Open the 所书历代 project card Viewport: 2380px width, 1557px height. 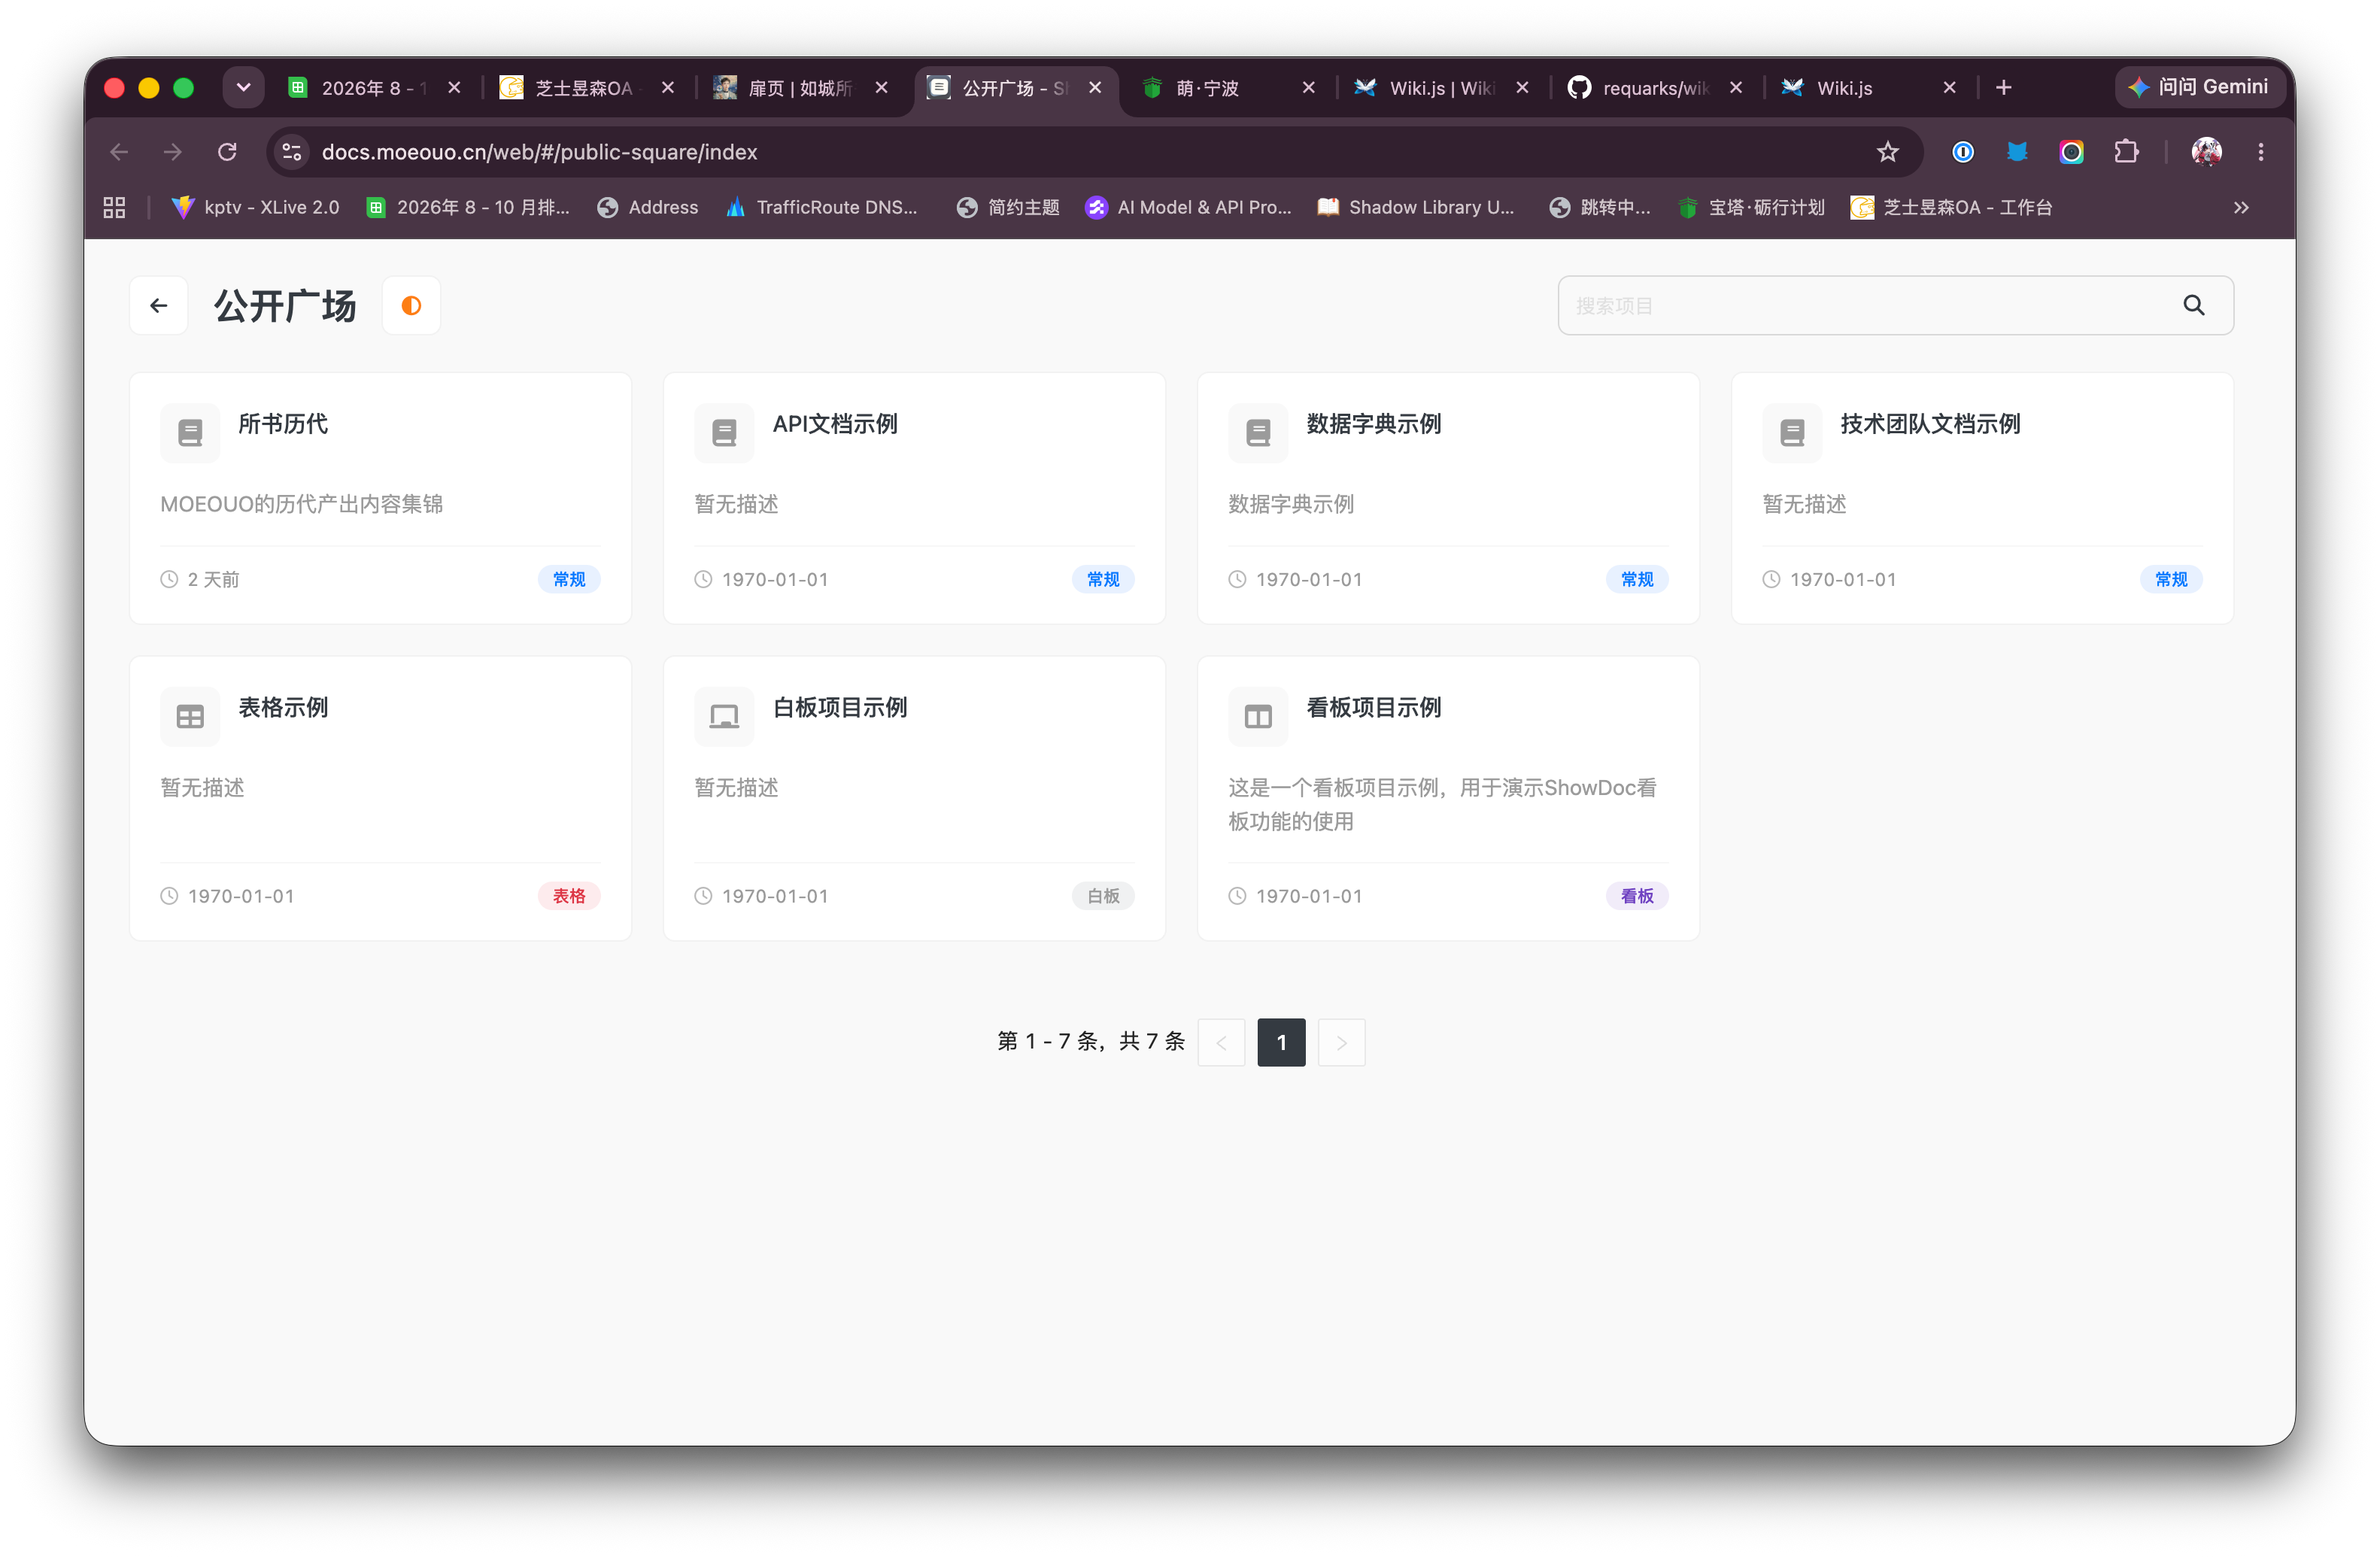pyautogui.click(x=380, y=498)
